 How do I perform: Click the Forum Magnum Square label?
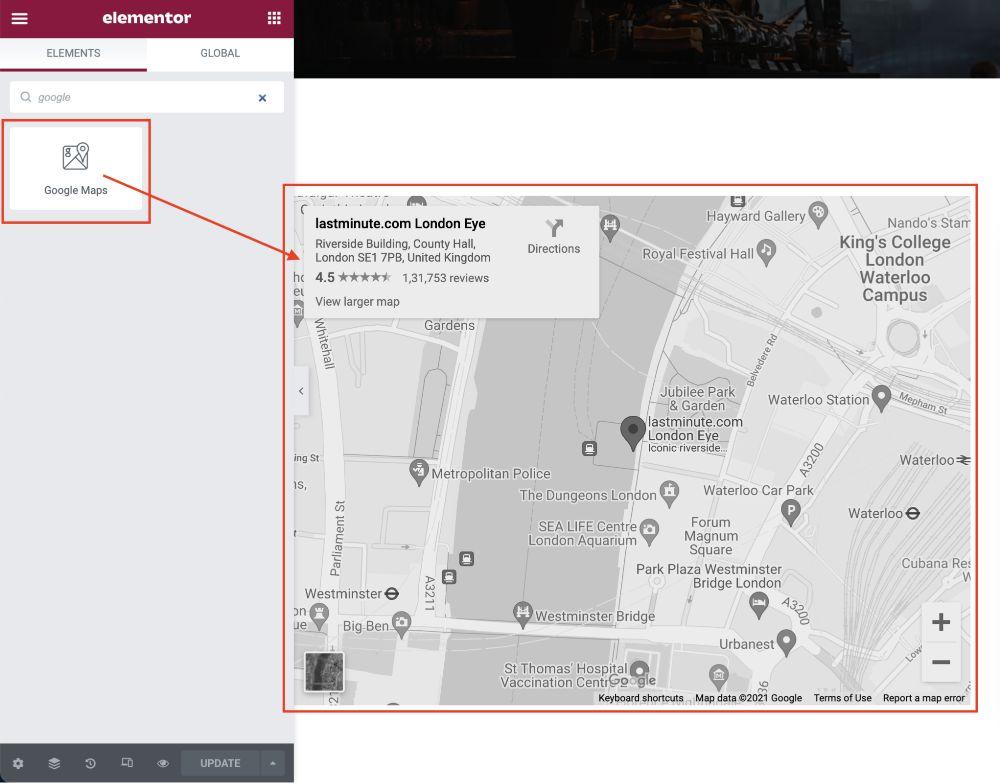coord(710,536)
